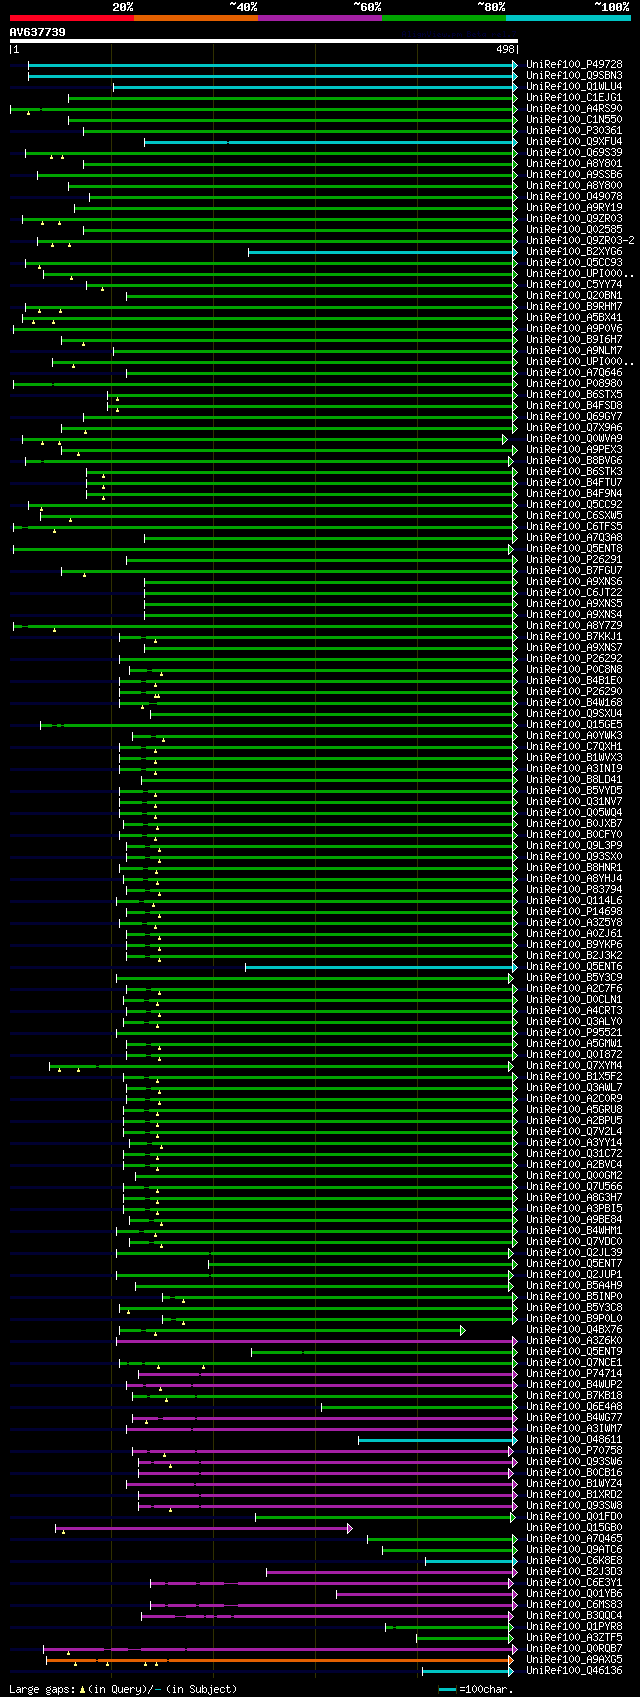Click the UniRef100_Q0WVA9 hit label

pos(574,438)
